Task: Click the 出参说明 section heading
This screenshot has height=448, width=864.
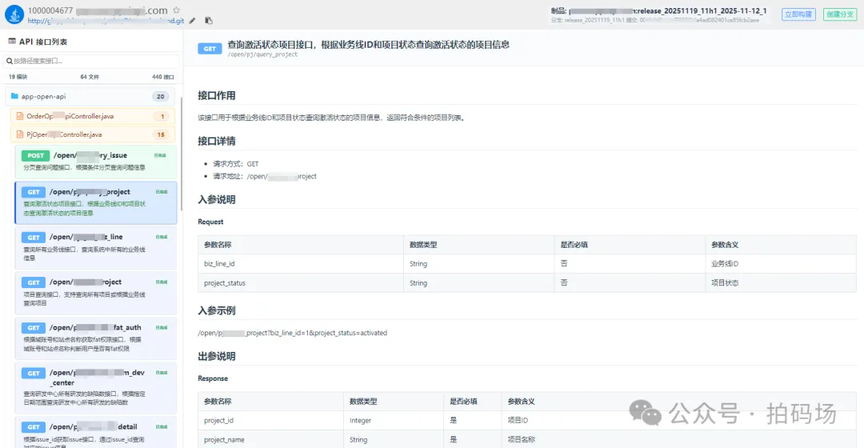Action: (x=217, y=357)
